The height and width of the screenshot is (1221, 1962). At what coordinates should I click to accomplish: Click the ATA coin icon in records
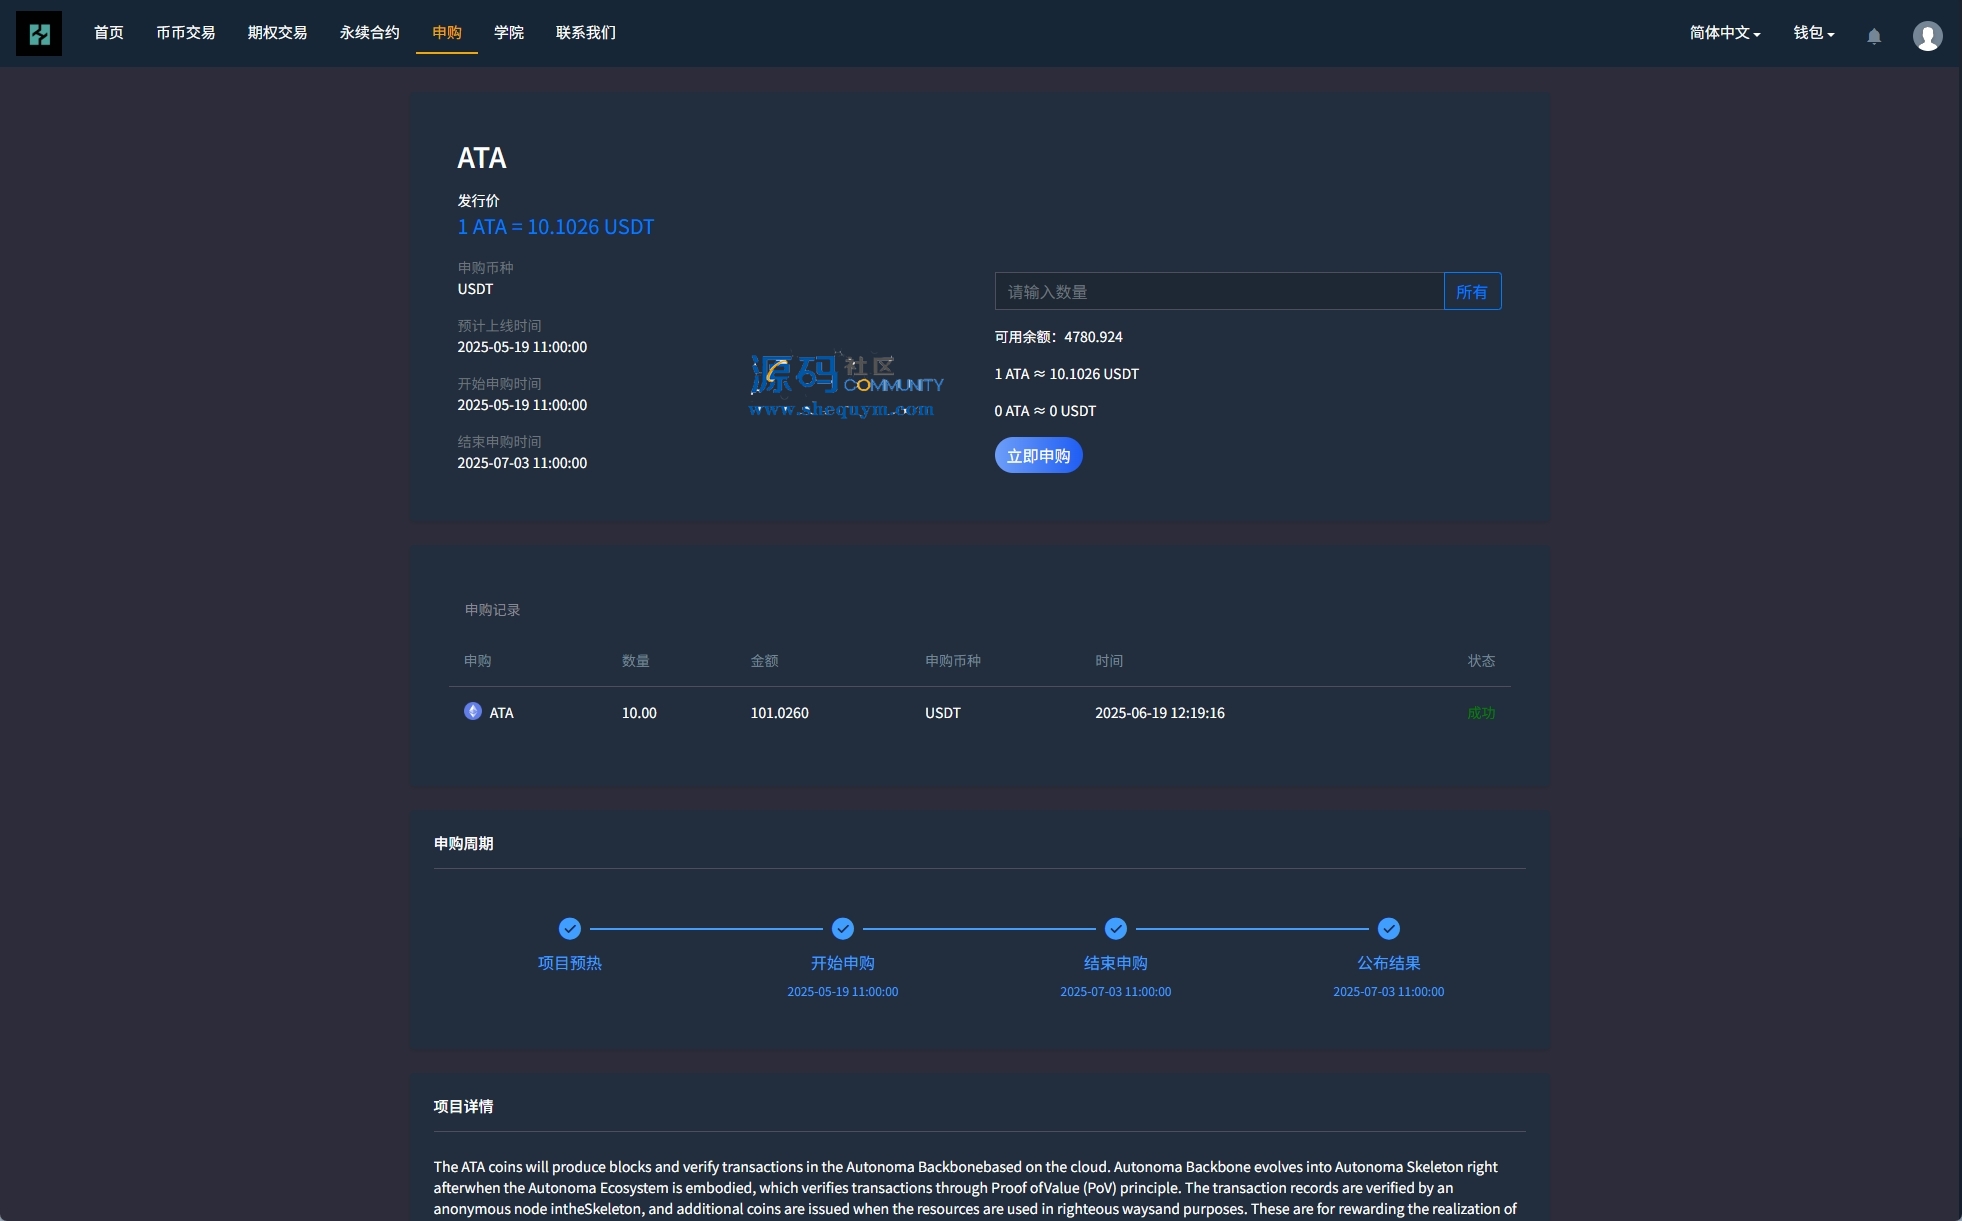click(x=473, y=711)
